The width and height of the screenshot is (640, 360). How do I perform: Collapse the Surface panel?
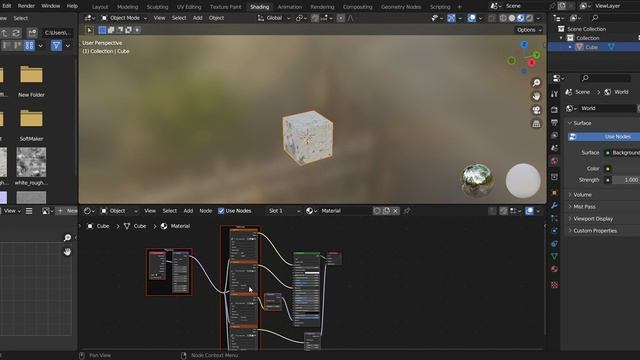coord(582,123)
